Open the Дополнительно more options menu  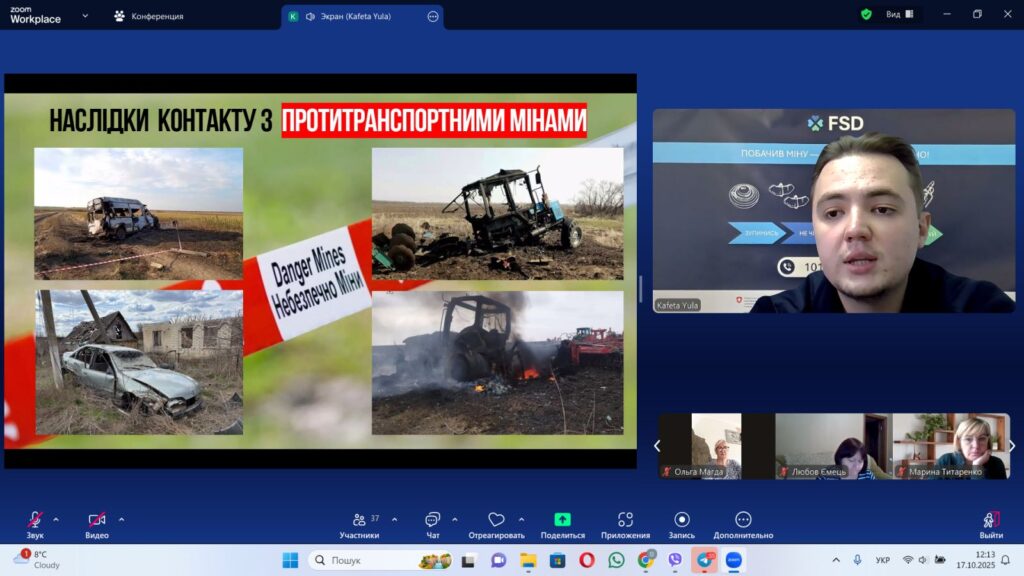[743, 522]
